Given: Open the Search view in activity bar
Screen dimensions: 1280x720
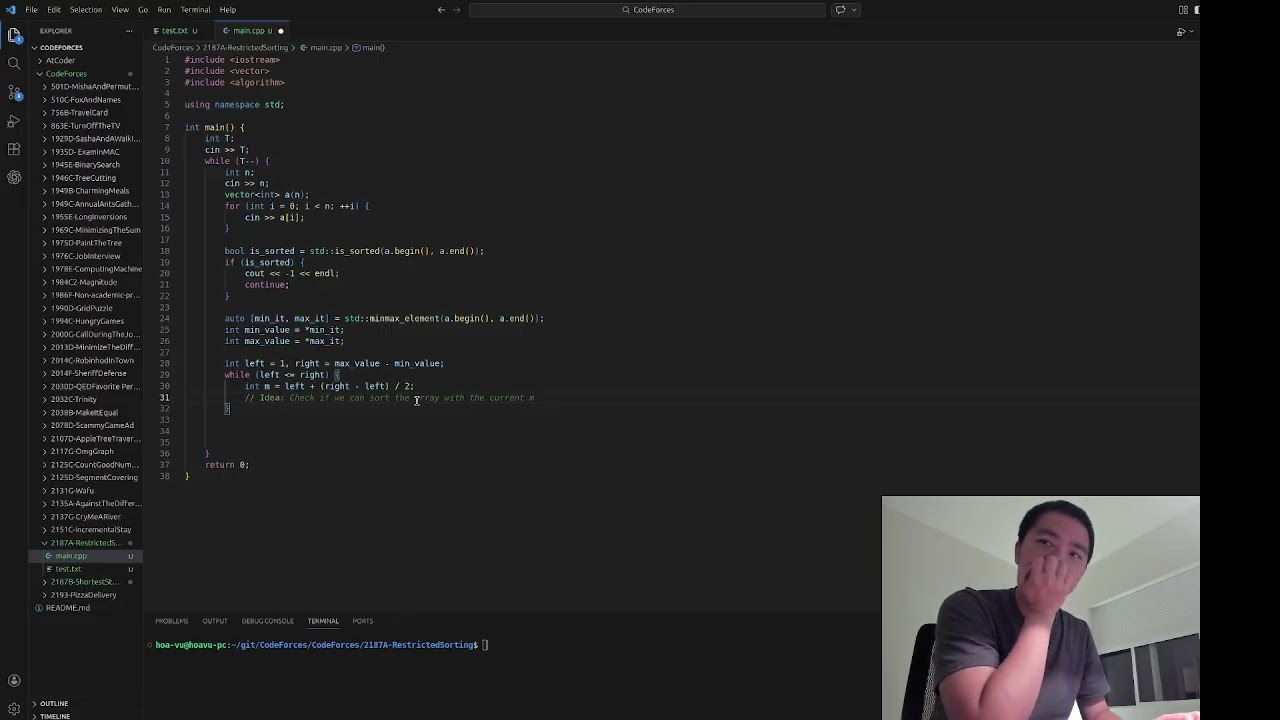Looking at the screenshot, I should point(14,64).
